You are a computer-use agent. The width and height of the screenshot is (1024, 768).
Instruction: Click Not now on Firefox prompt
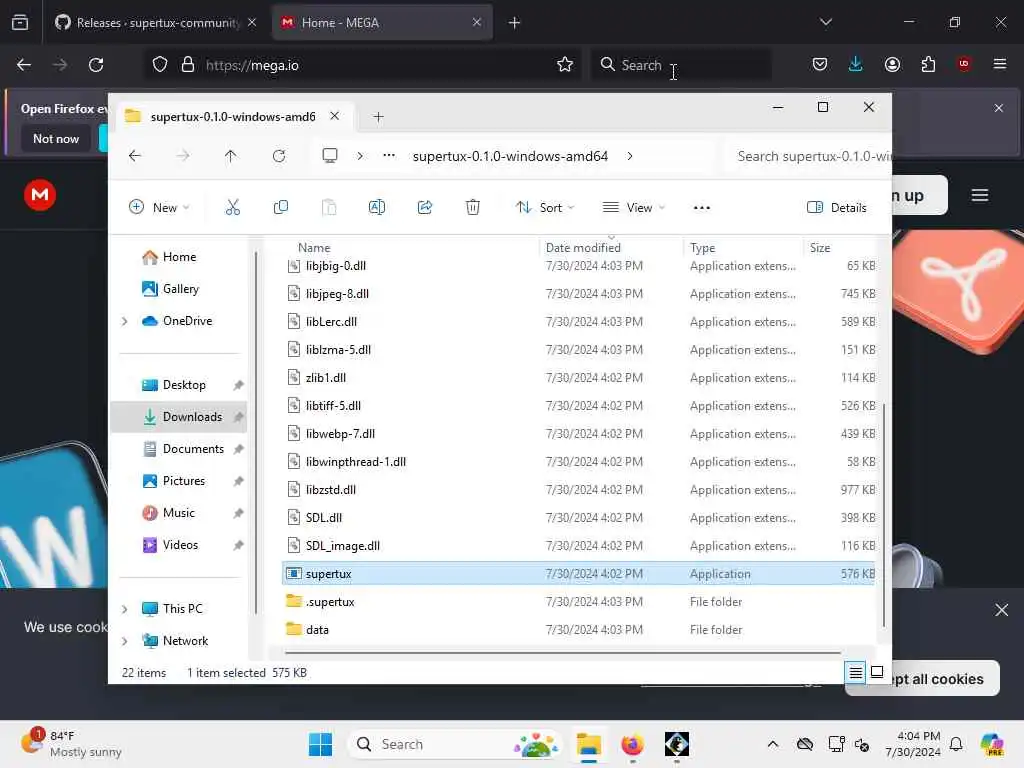56,138
